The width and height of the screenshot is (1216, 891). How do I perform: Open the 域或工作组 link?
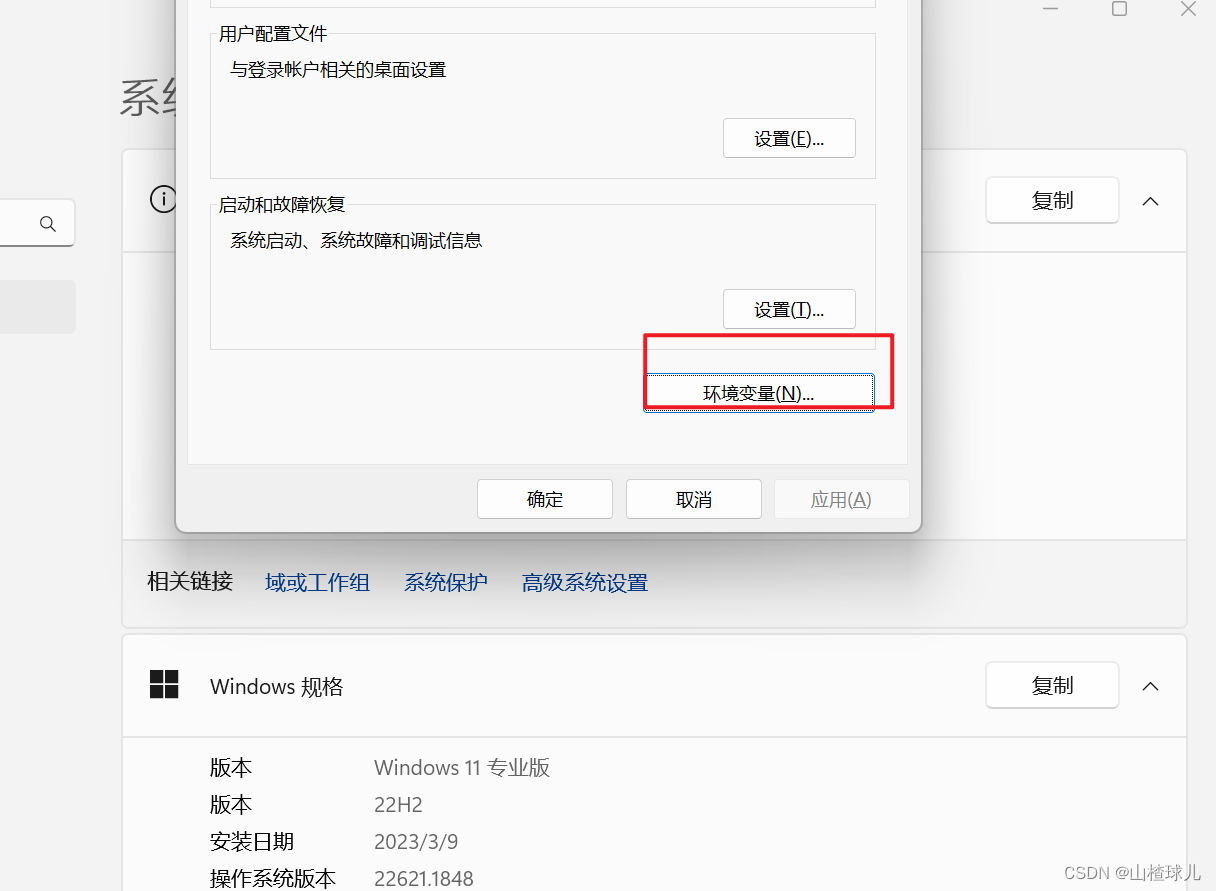317,582
